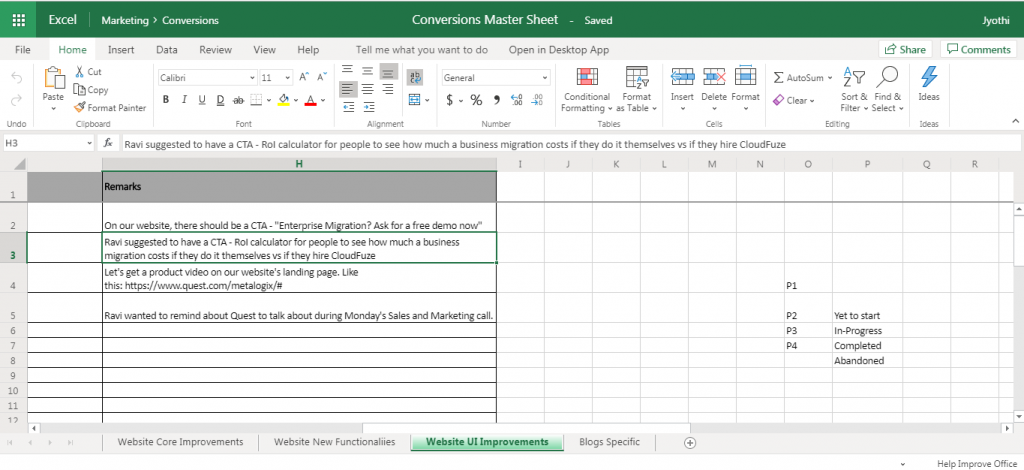Decrease the font size
The width and height of the screenshot is (1024, 470).
(x=321, y=77)
